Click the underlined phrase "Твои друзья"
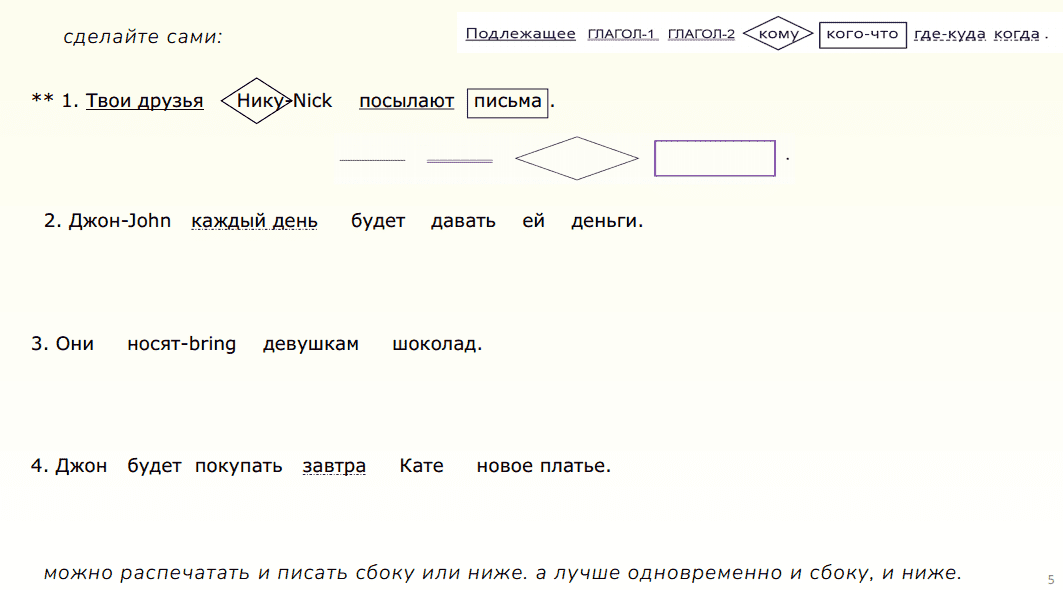 [x=145, y=101]
